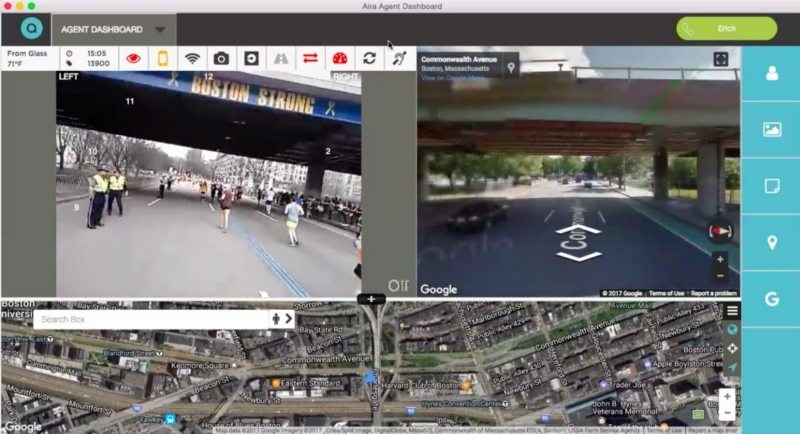
Task: Click the Uber ride icon in toolbar
Action: pos(251,59)
